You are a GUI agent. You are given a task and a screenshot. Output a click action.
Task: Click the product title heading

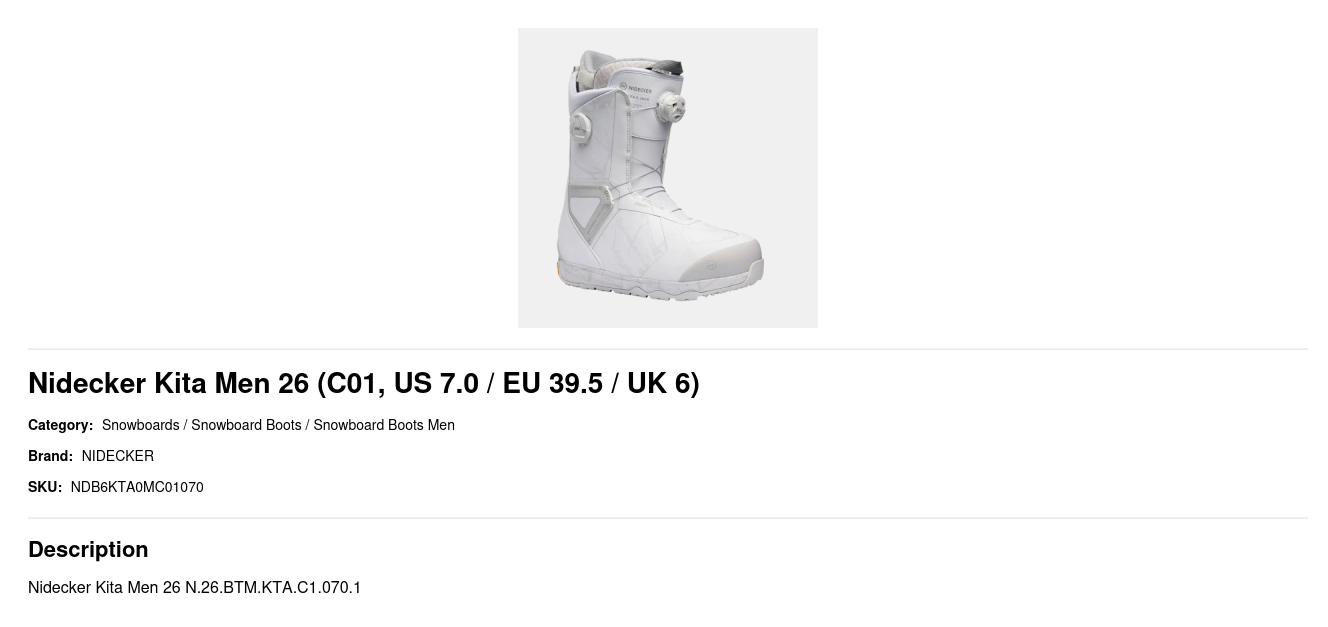(x=364, y=383)
